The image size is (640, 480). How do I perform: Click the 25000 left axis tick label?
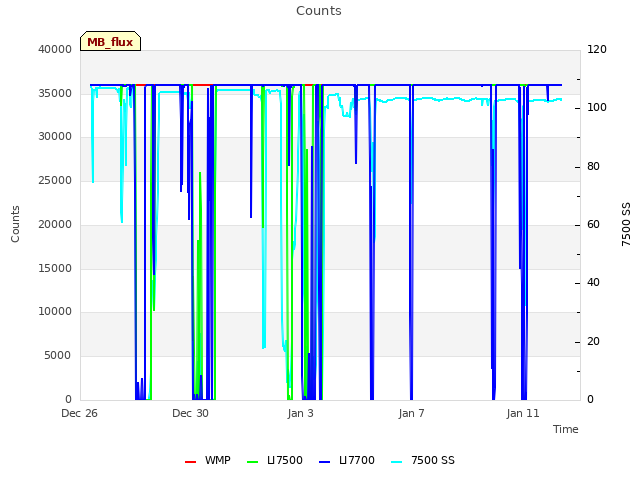(55, 180)
